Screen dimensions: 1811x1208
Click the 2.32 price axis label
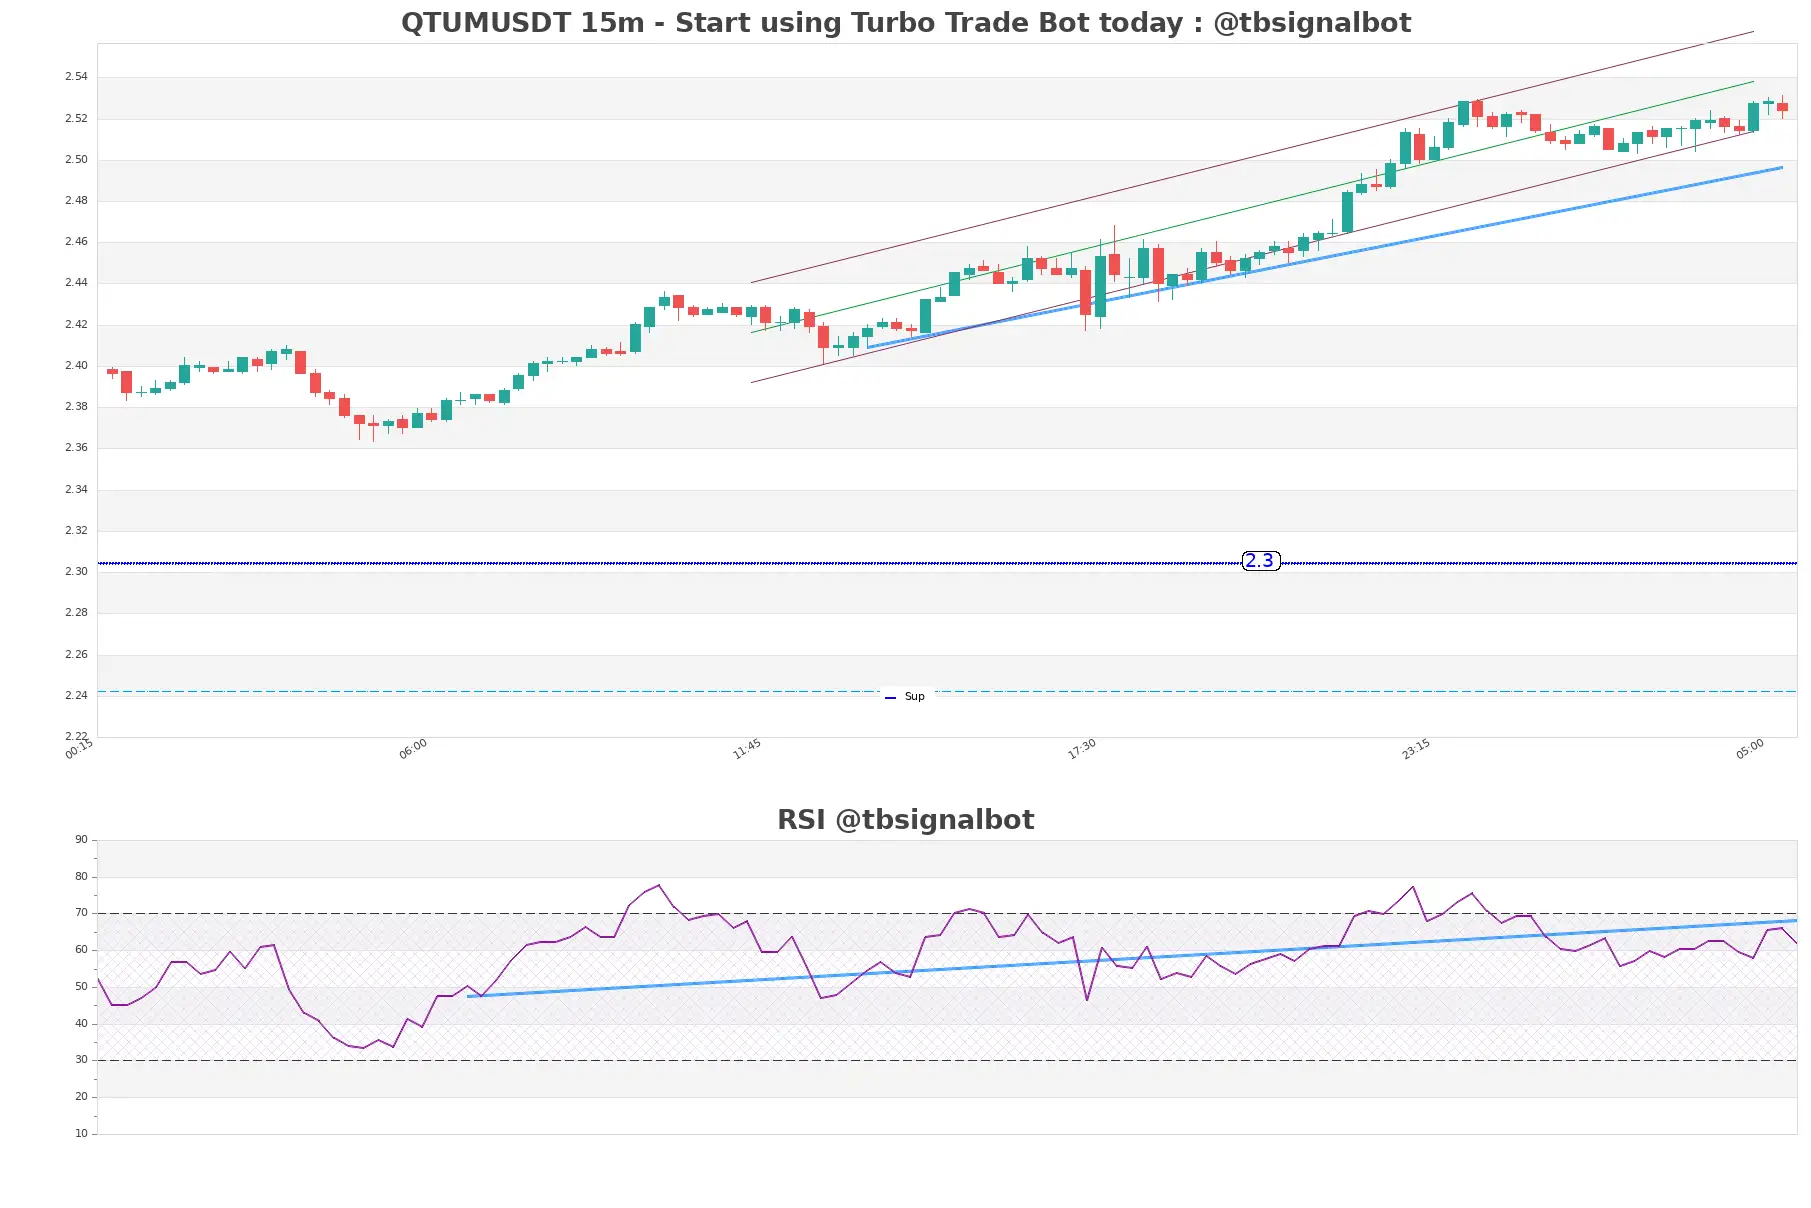pos(76,530)
